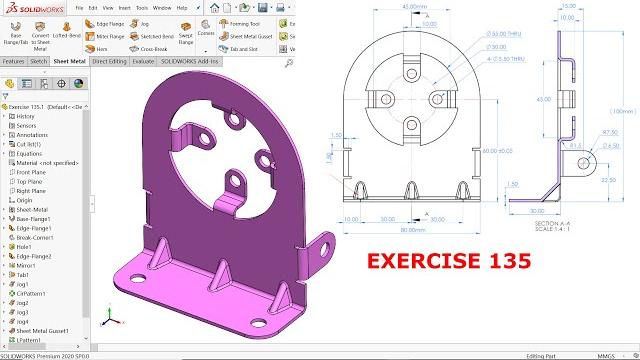
Task: Open the DimXpertManager crosshair tab
Action: pyautogui.click(x=61, y=84)
